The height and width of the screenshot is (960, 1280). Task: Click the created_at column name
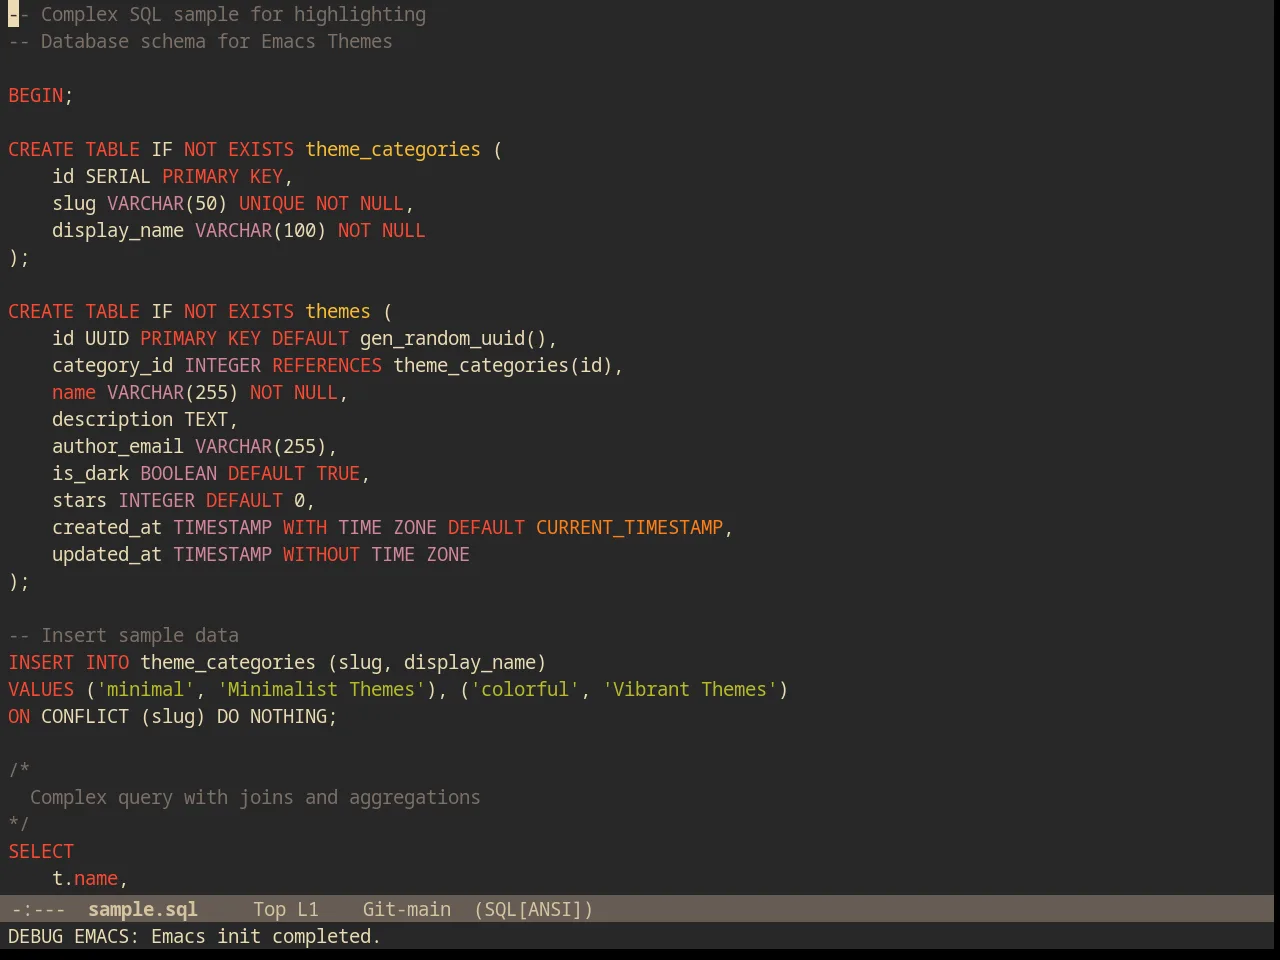(x=107, y=527)
